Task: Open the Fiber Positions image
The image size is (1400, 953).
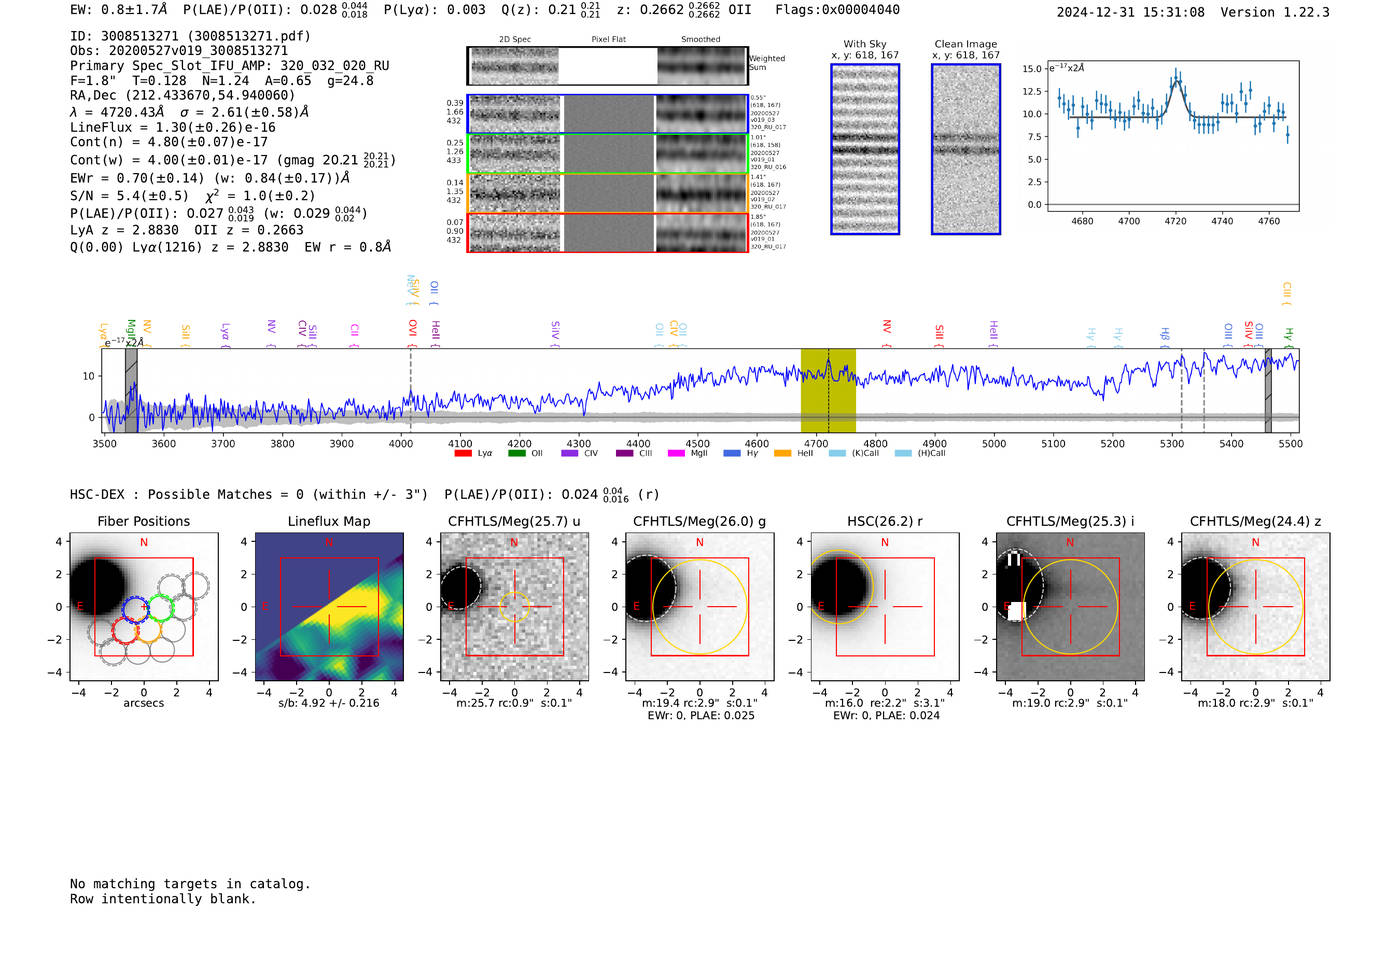Action: pyautogui.click(x=144, y=606)
